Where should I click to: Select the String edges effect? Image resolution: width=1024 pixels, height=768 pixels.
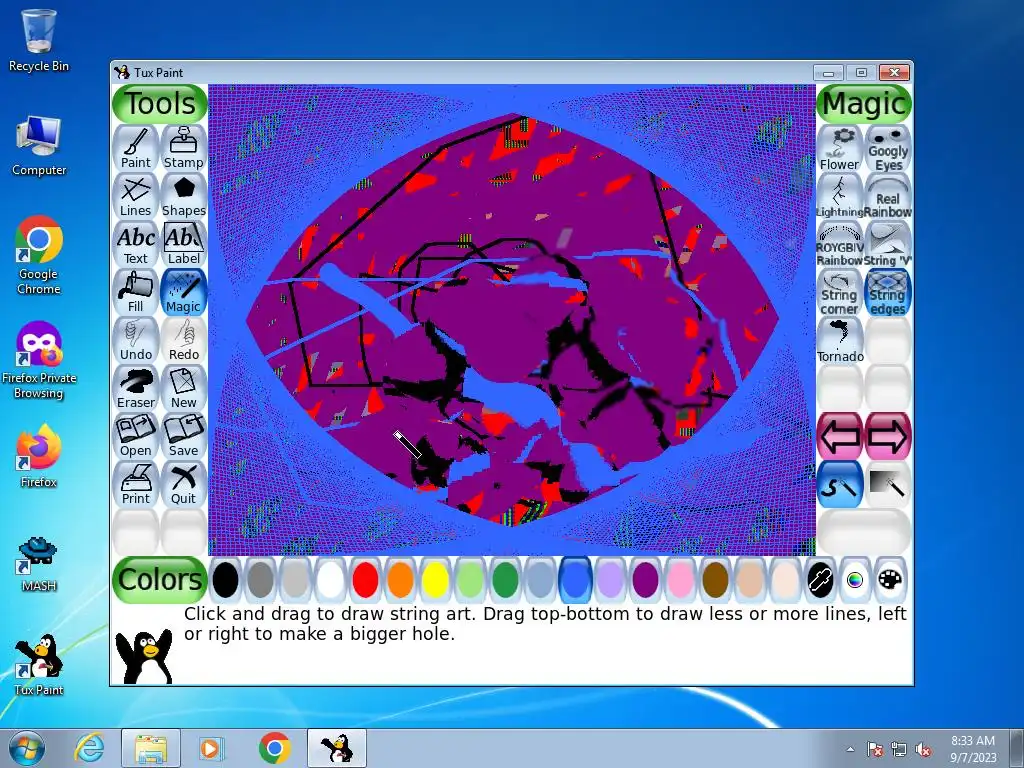(x=888, y=292)
